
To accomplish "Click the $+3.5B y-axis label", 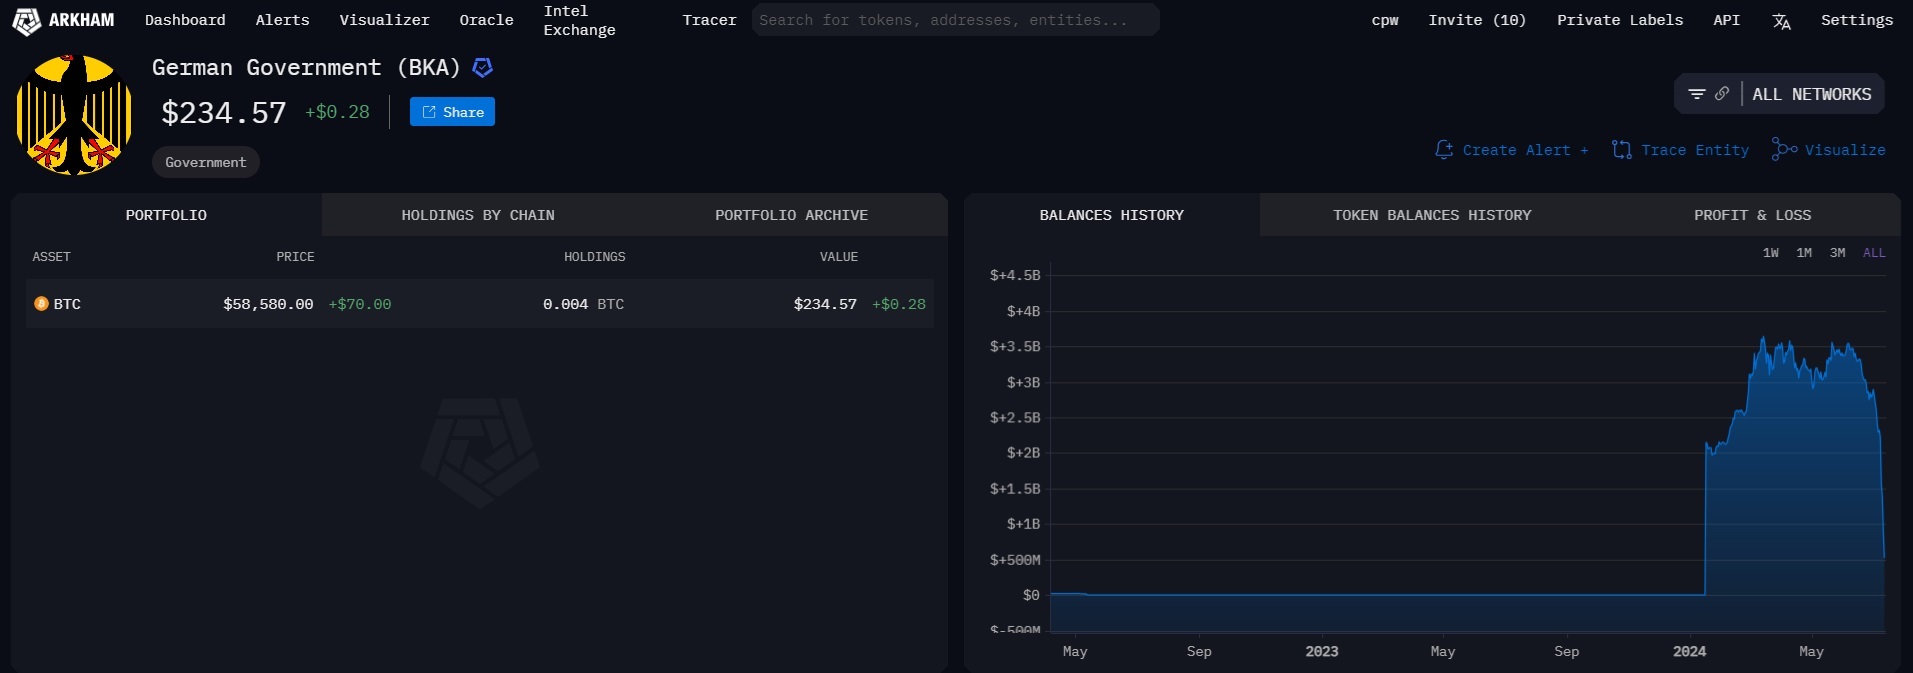I will [1015, 346].
